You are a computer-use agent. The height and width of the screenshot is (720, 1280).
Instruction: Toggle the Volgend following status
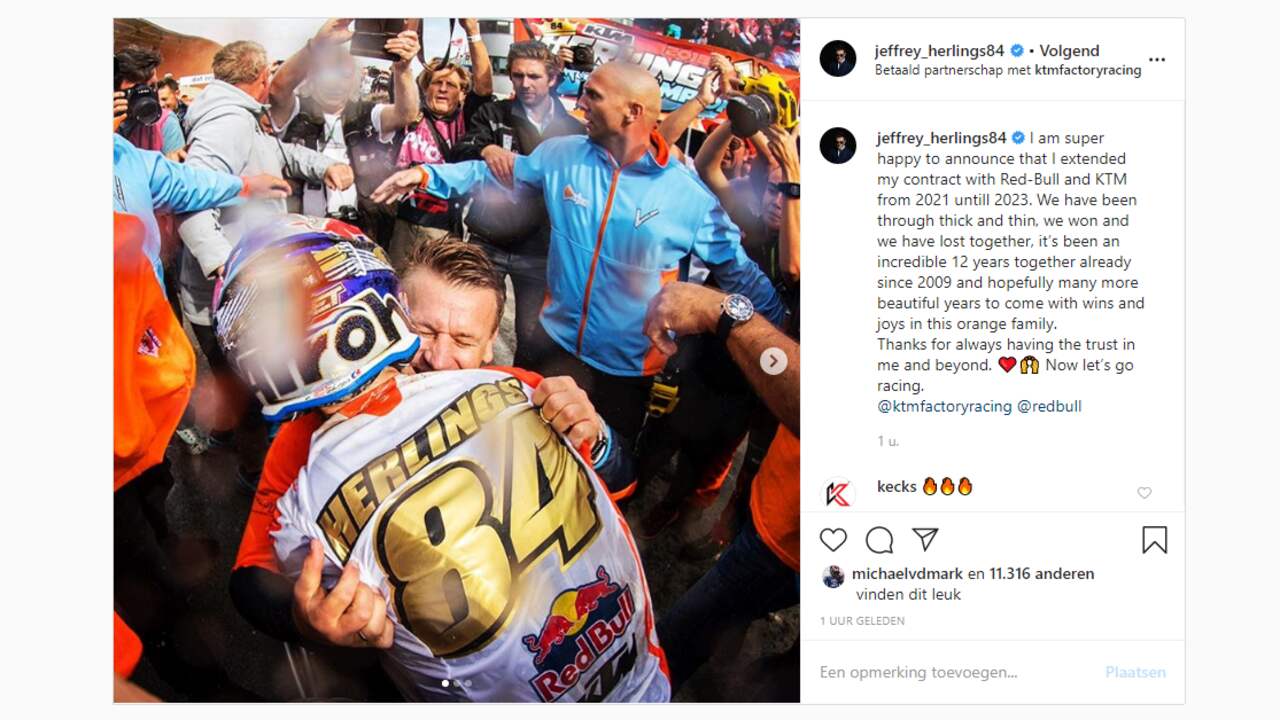pyautogui.click(x=1069, y=50)
